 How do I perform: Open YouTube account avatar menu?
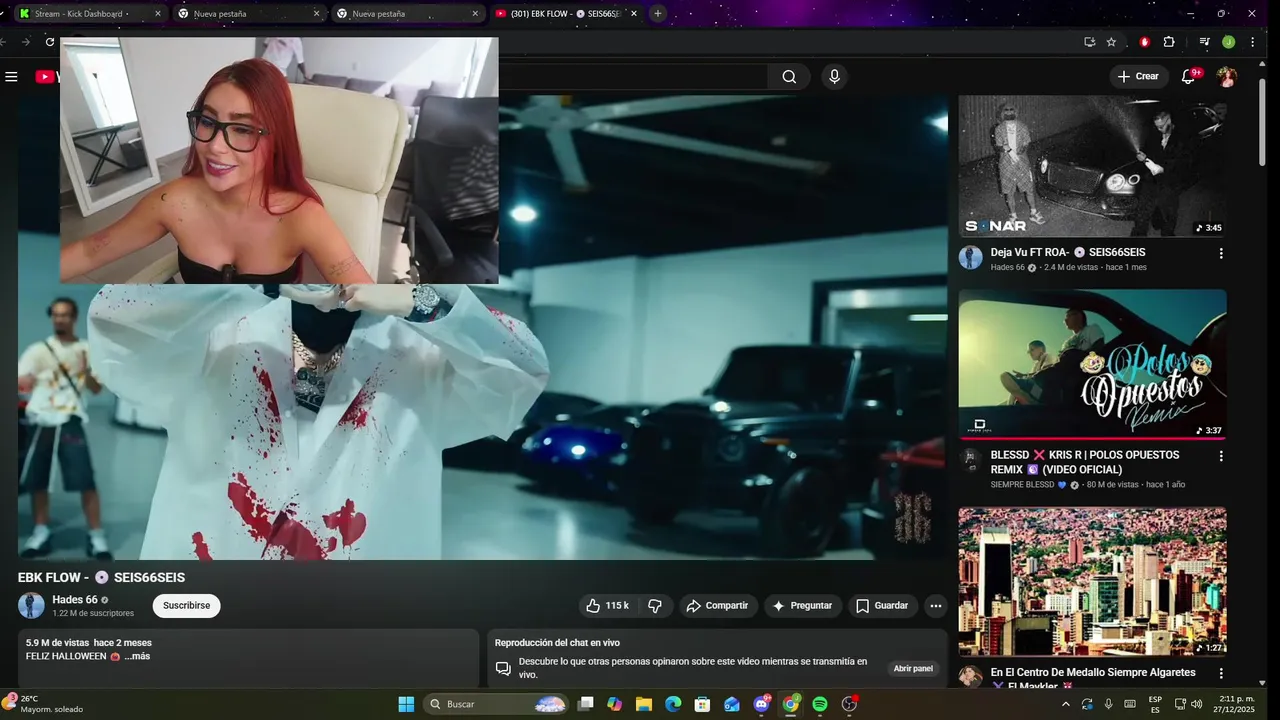click(1227, 77)
